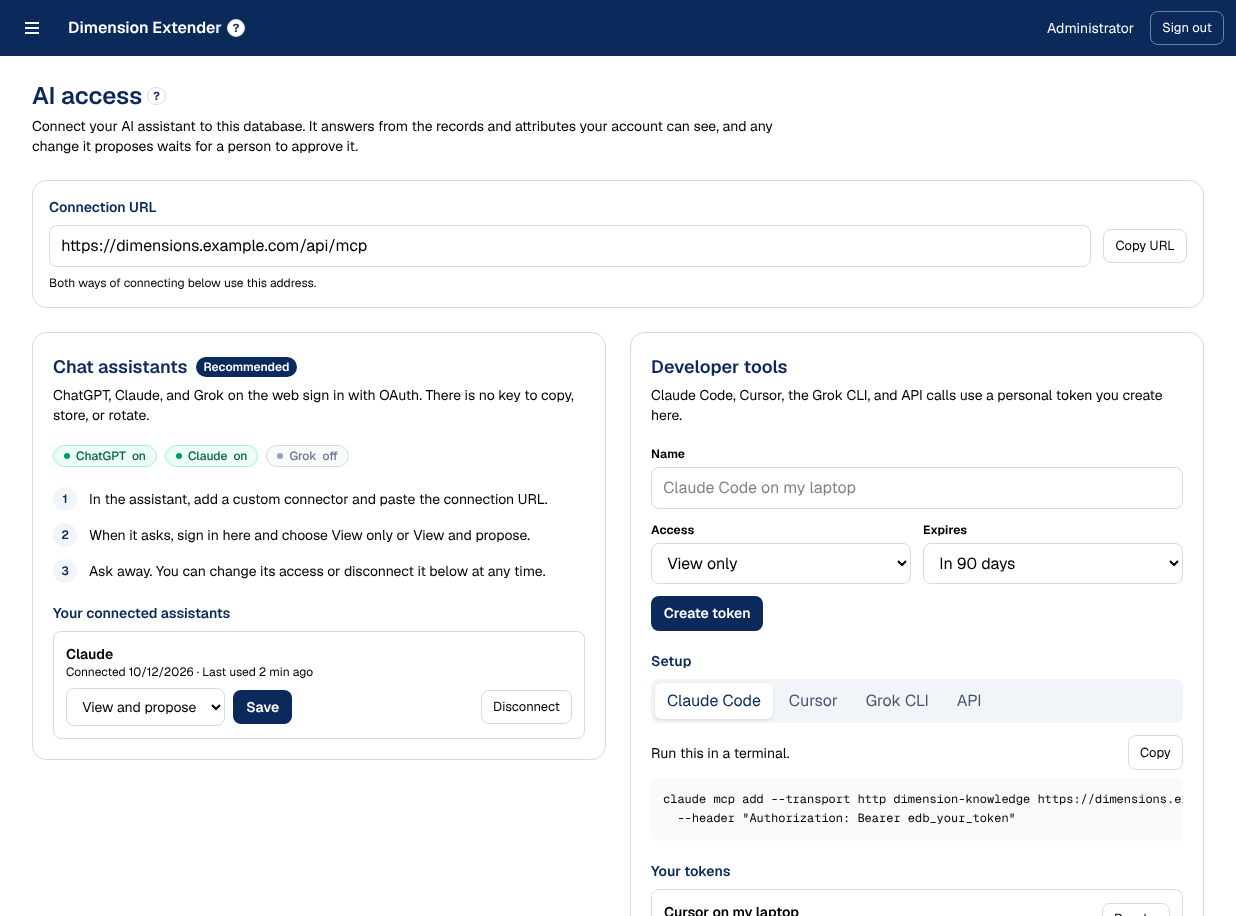1236x916 pixels.
Task: Open the Expires dropdown set to In 90 days
Action: 1053,564
